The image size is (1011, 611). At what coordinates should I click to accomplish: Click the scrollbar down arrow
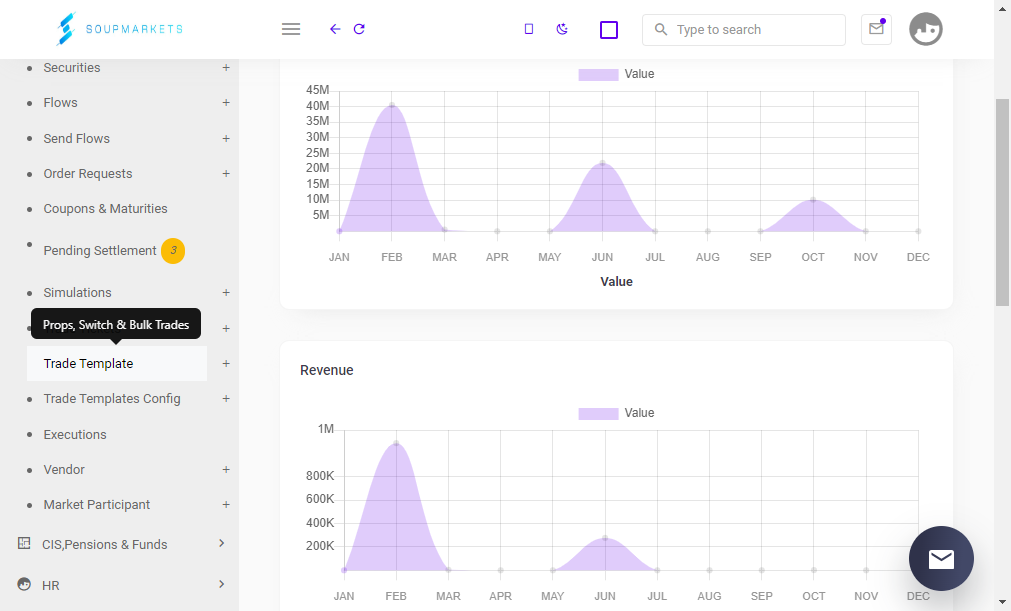click(1002, 603)
